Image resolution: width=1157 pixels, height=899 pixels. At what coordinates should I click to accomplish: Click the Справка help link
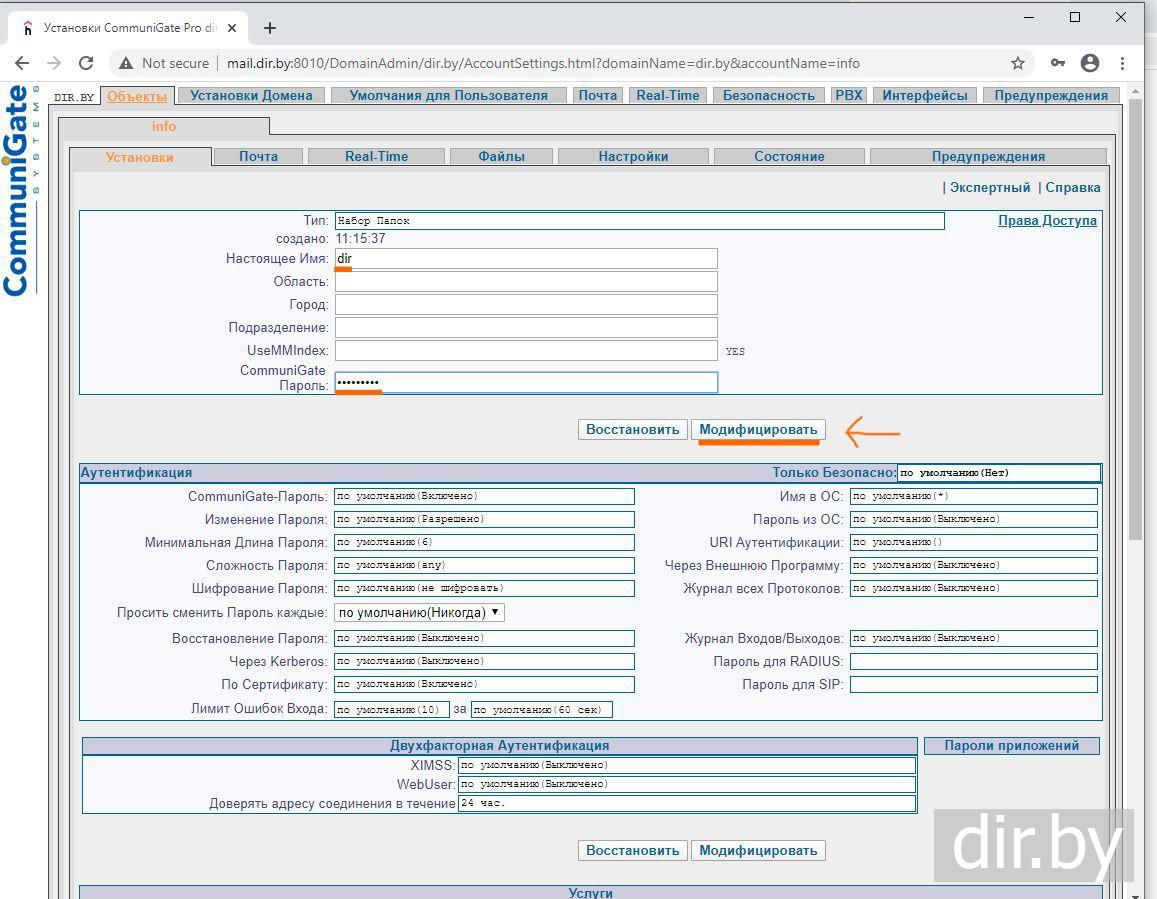click(1072, 187)
